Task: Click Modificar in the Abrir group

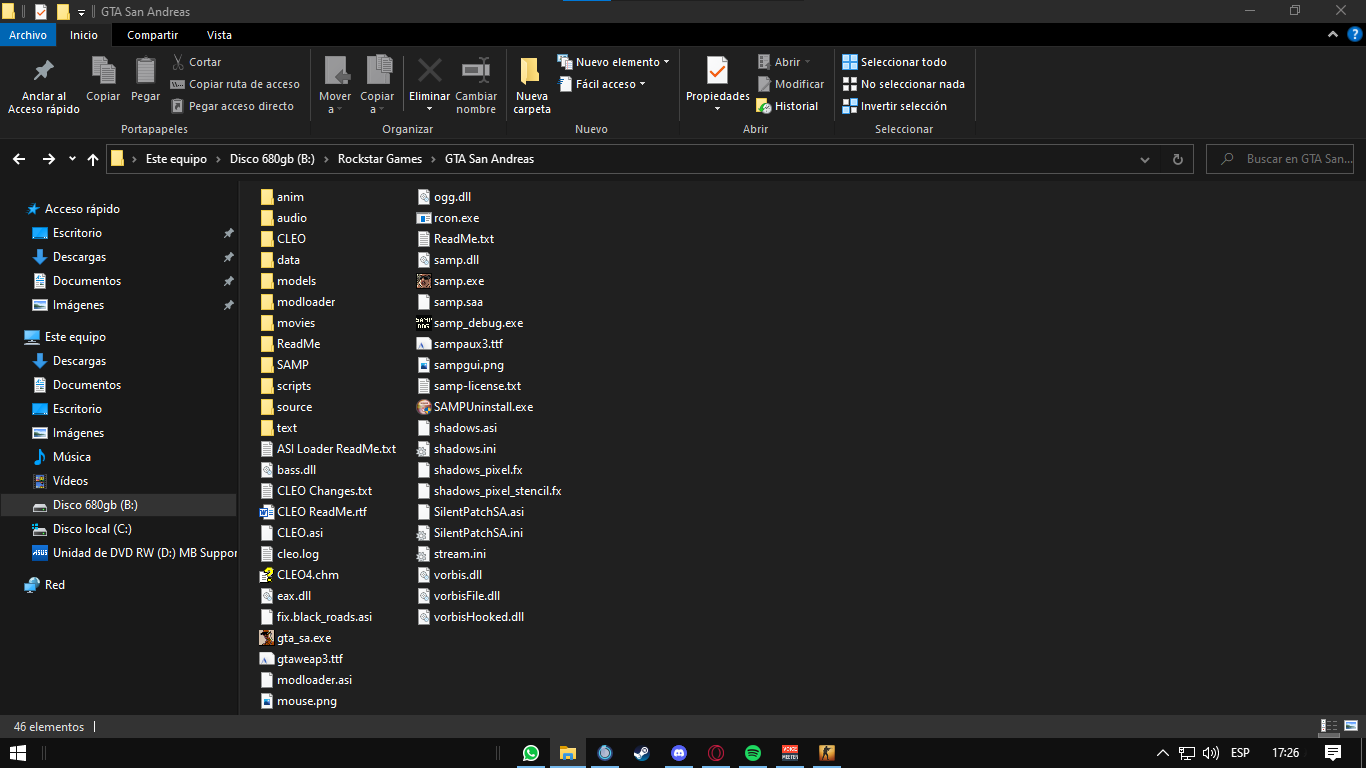Action: pyautogui.click(x=790, y=84)
